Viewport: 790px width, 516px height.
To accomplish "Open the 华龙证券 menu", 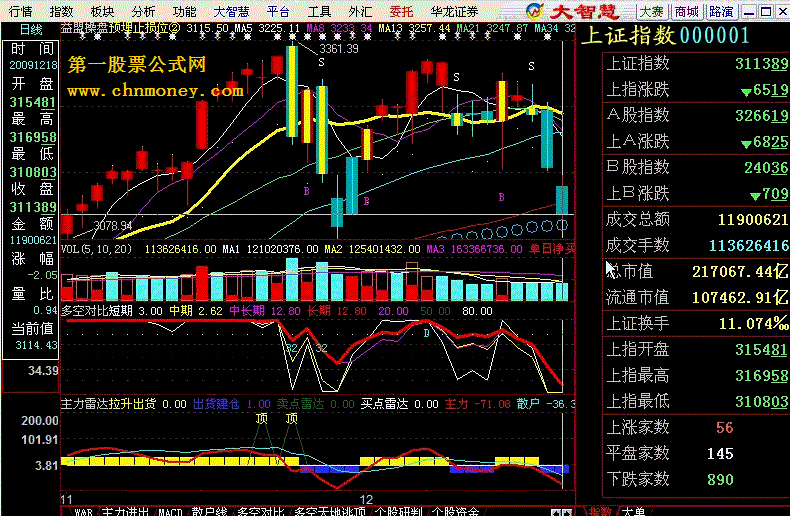I will (x=454, y=11).
